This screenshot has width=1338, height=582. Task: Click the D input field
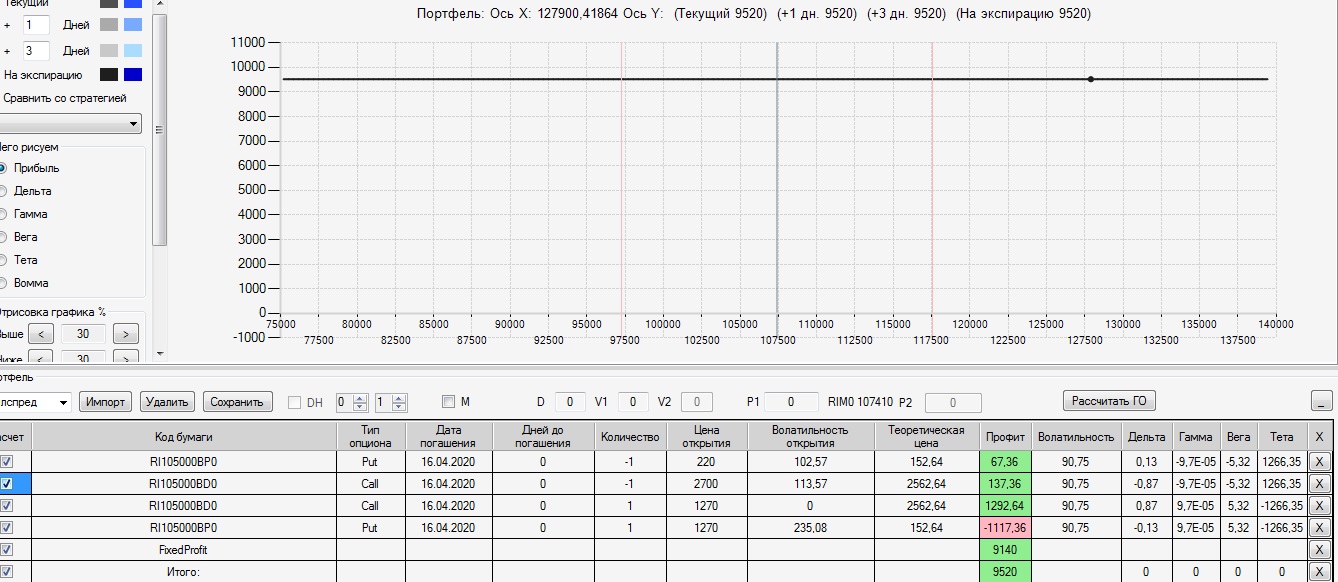(570, 402)
